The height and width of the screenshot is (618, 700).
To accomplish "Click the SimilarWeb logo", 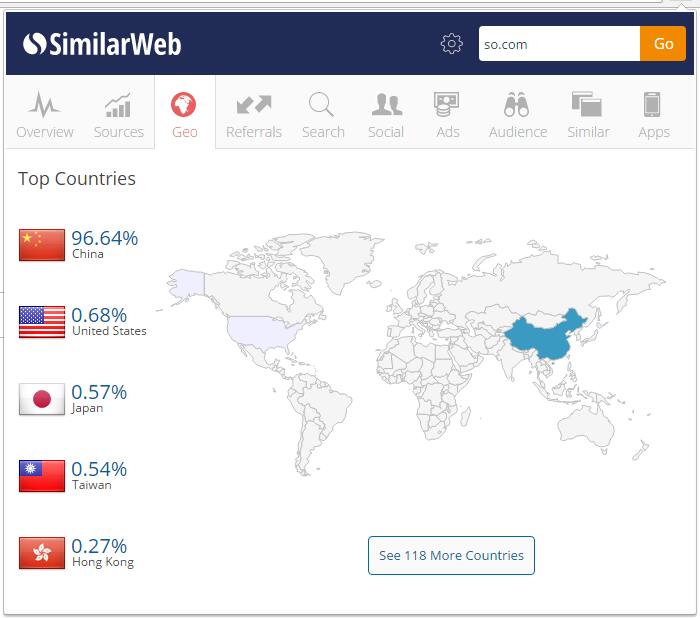I will click(102, 44).
